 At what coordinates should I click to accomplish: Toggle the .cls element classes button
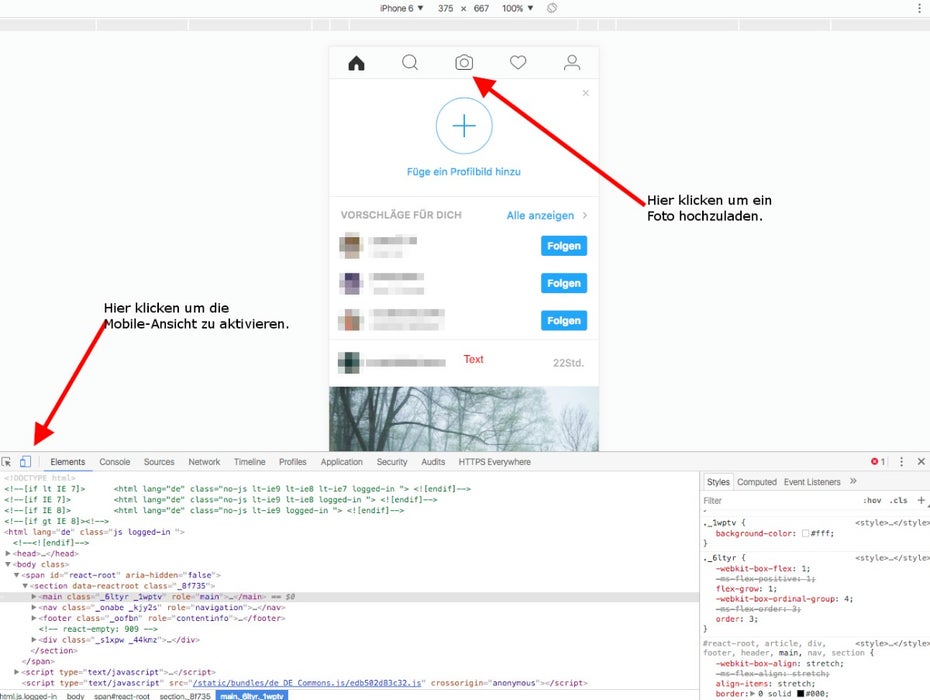899,501
